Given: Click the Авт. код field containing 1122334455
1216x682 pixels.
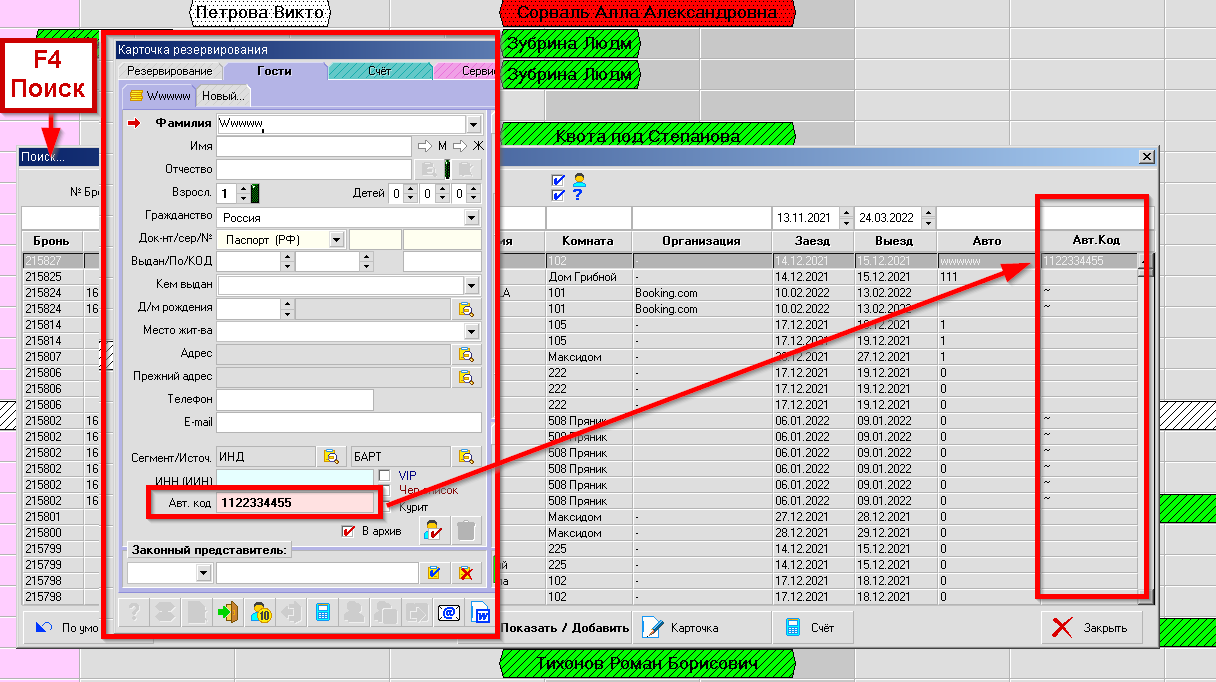Looking at the screenshot, I should pyautogui.click(x=295, y=503).
